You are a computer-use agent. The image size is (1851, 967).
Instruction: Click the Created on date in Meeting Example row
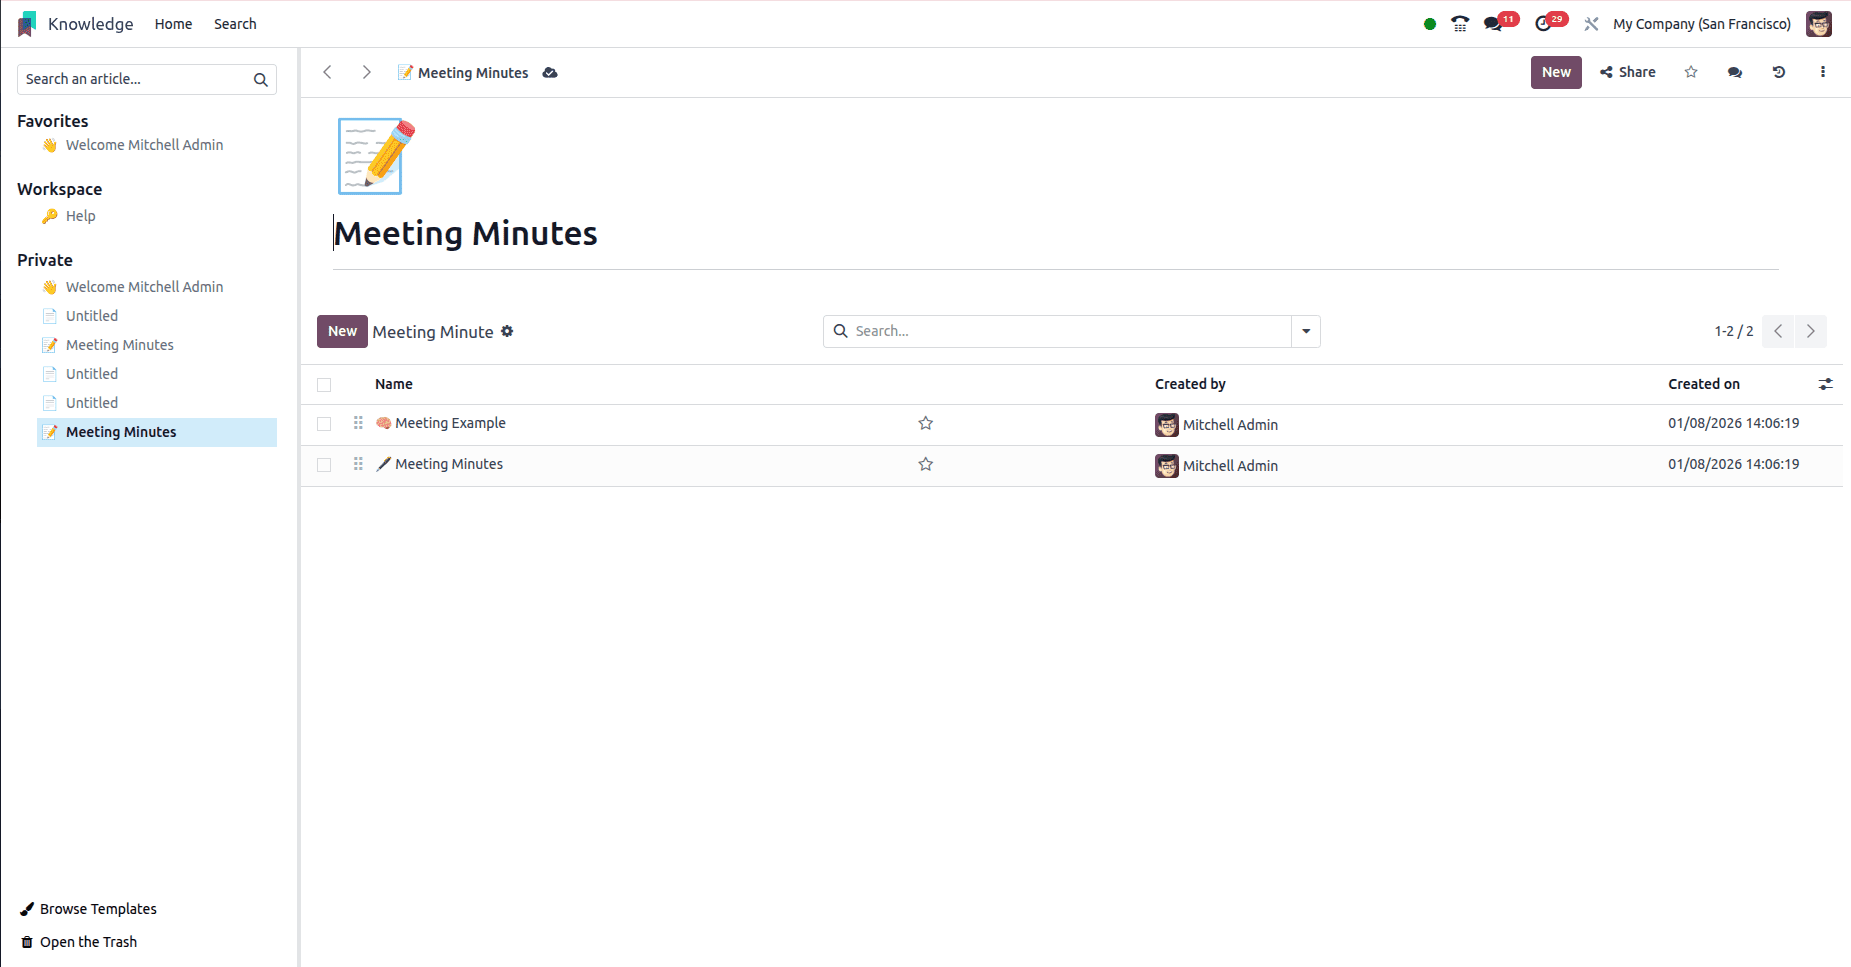[1733, 423]
